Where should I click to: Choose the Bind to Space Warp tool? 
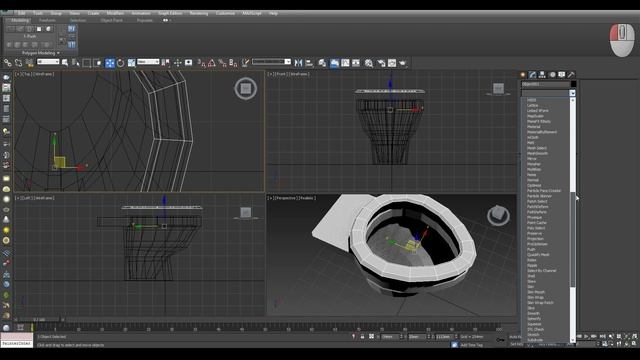click(x=29, y=62)
